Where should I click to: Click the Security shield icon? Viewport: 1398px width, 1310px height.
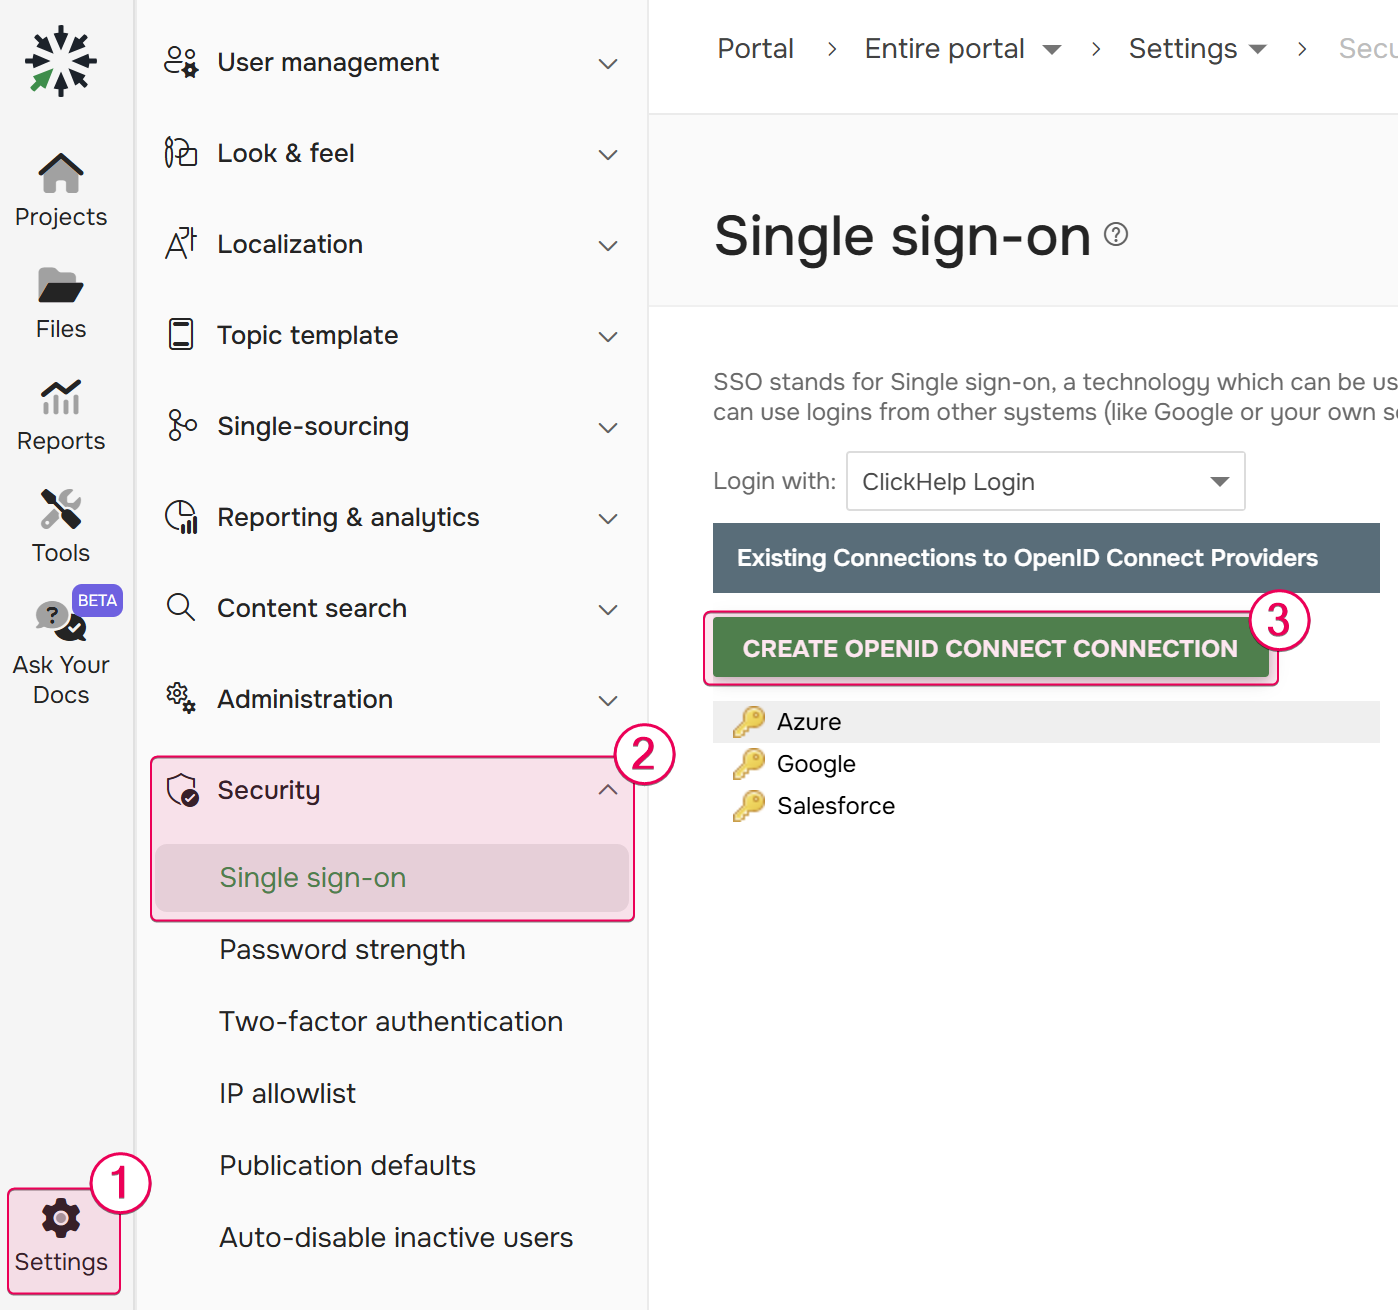pyautogui.click(x=181, y=790)
